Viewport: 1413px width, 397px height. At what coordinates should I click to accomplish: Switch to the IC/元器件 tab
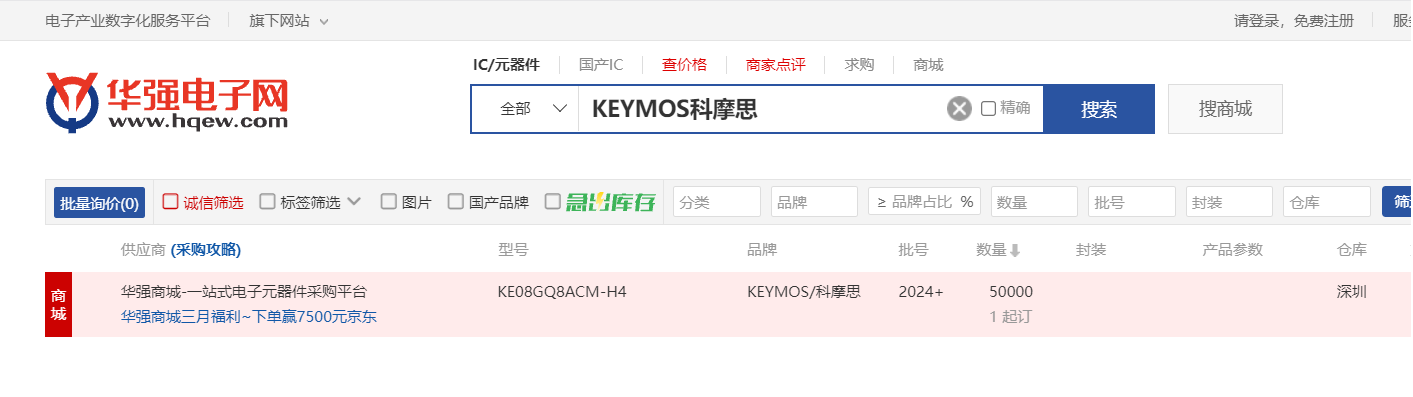506,65
